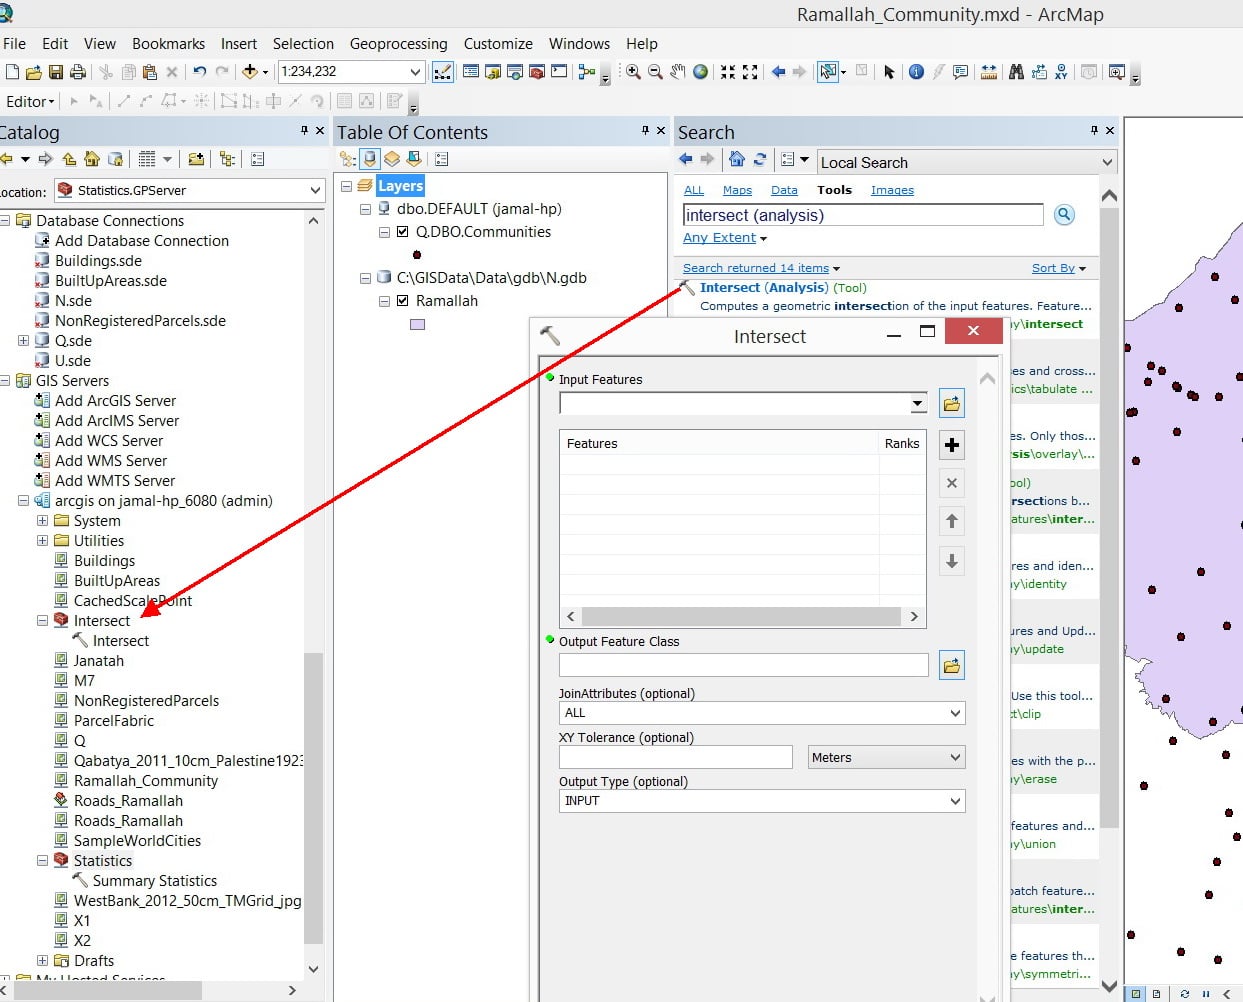
Task: Print the map
Action: 78,72
